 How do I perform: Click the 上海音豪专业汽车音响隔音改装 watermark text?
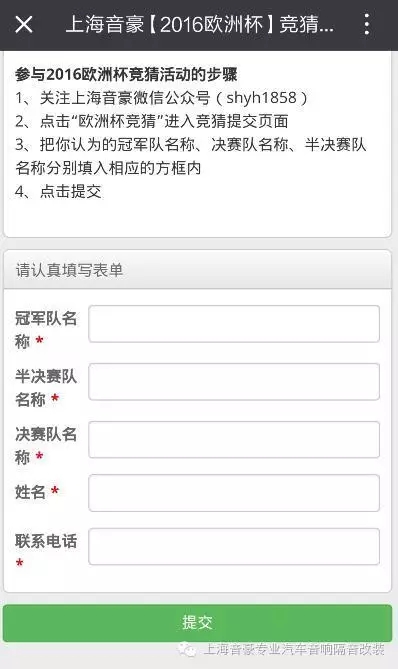[x=294, y=650]
